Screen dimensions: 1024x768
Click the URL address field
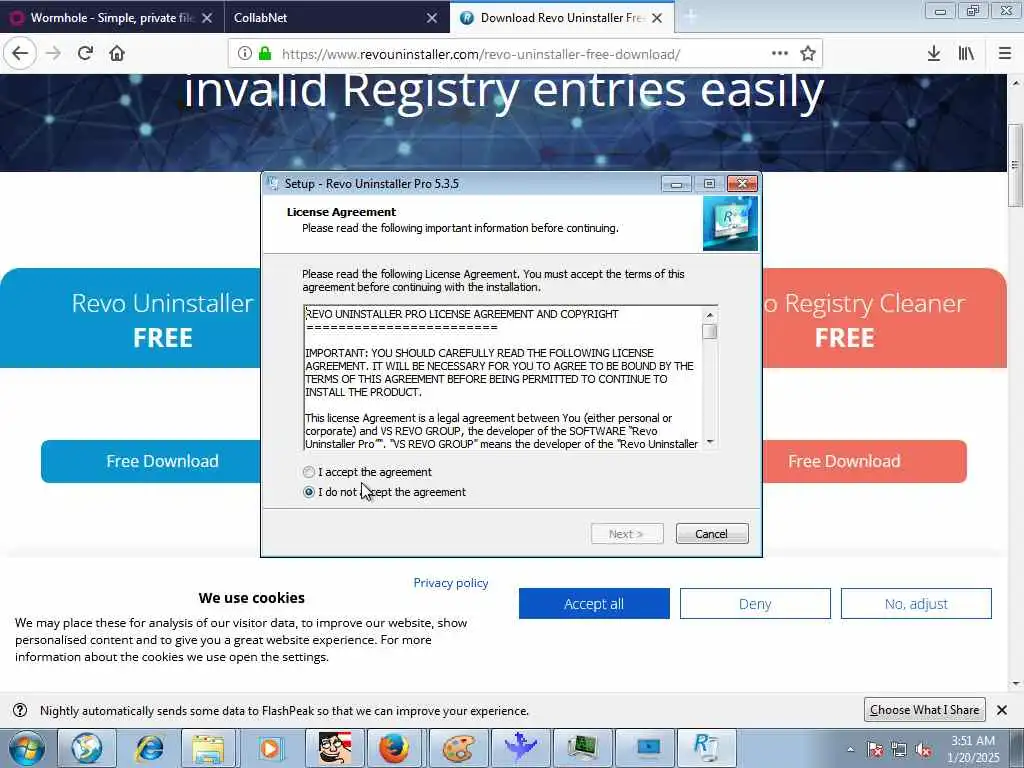point(480,54)
